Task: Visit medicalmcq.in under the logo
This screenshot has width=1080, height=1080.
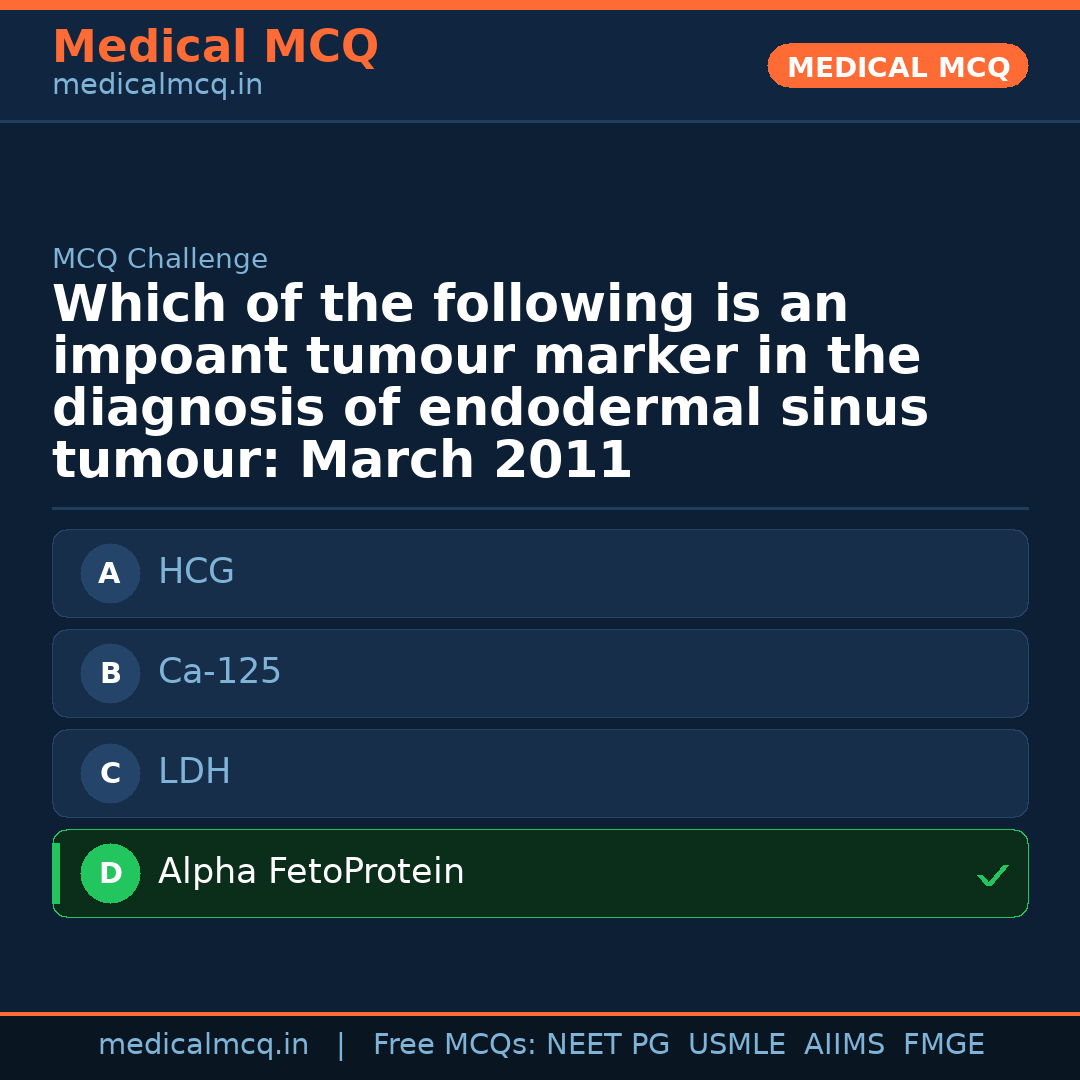Action: (156, 84)
